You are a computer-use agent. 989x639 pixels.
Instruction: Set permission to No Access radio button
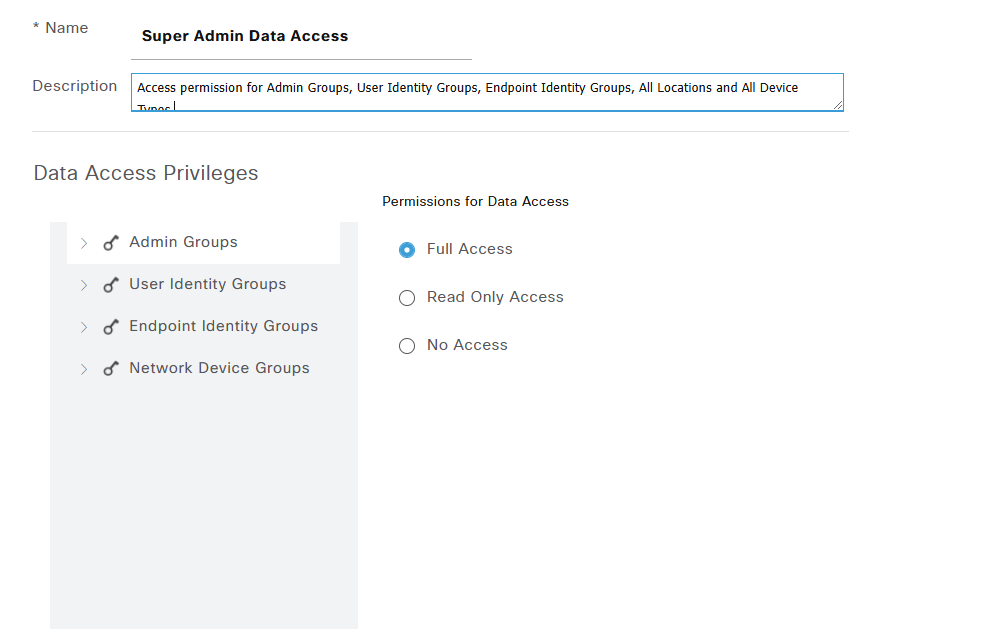click(407, 346)
